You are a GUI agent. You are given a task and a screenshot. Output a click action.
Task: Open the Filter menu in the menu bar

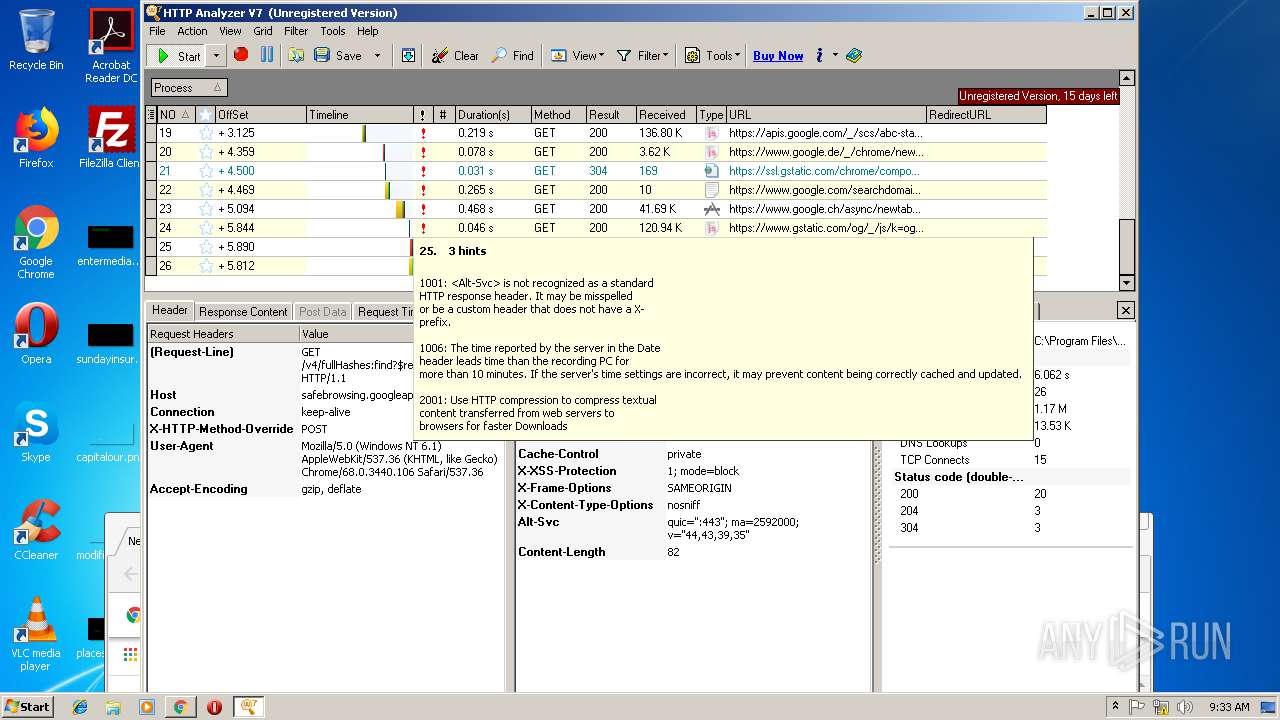[x=296, y=31]
